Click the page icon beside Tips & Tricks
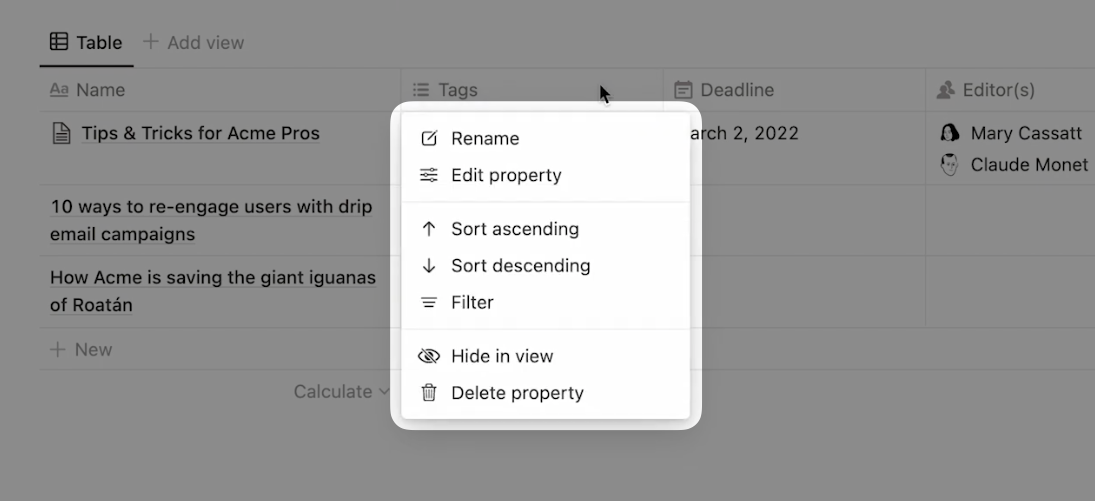Image resolution: width=1095 pixels, height=501 pixels. point(61,133)
